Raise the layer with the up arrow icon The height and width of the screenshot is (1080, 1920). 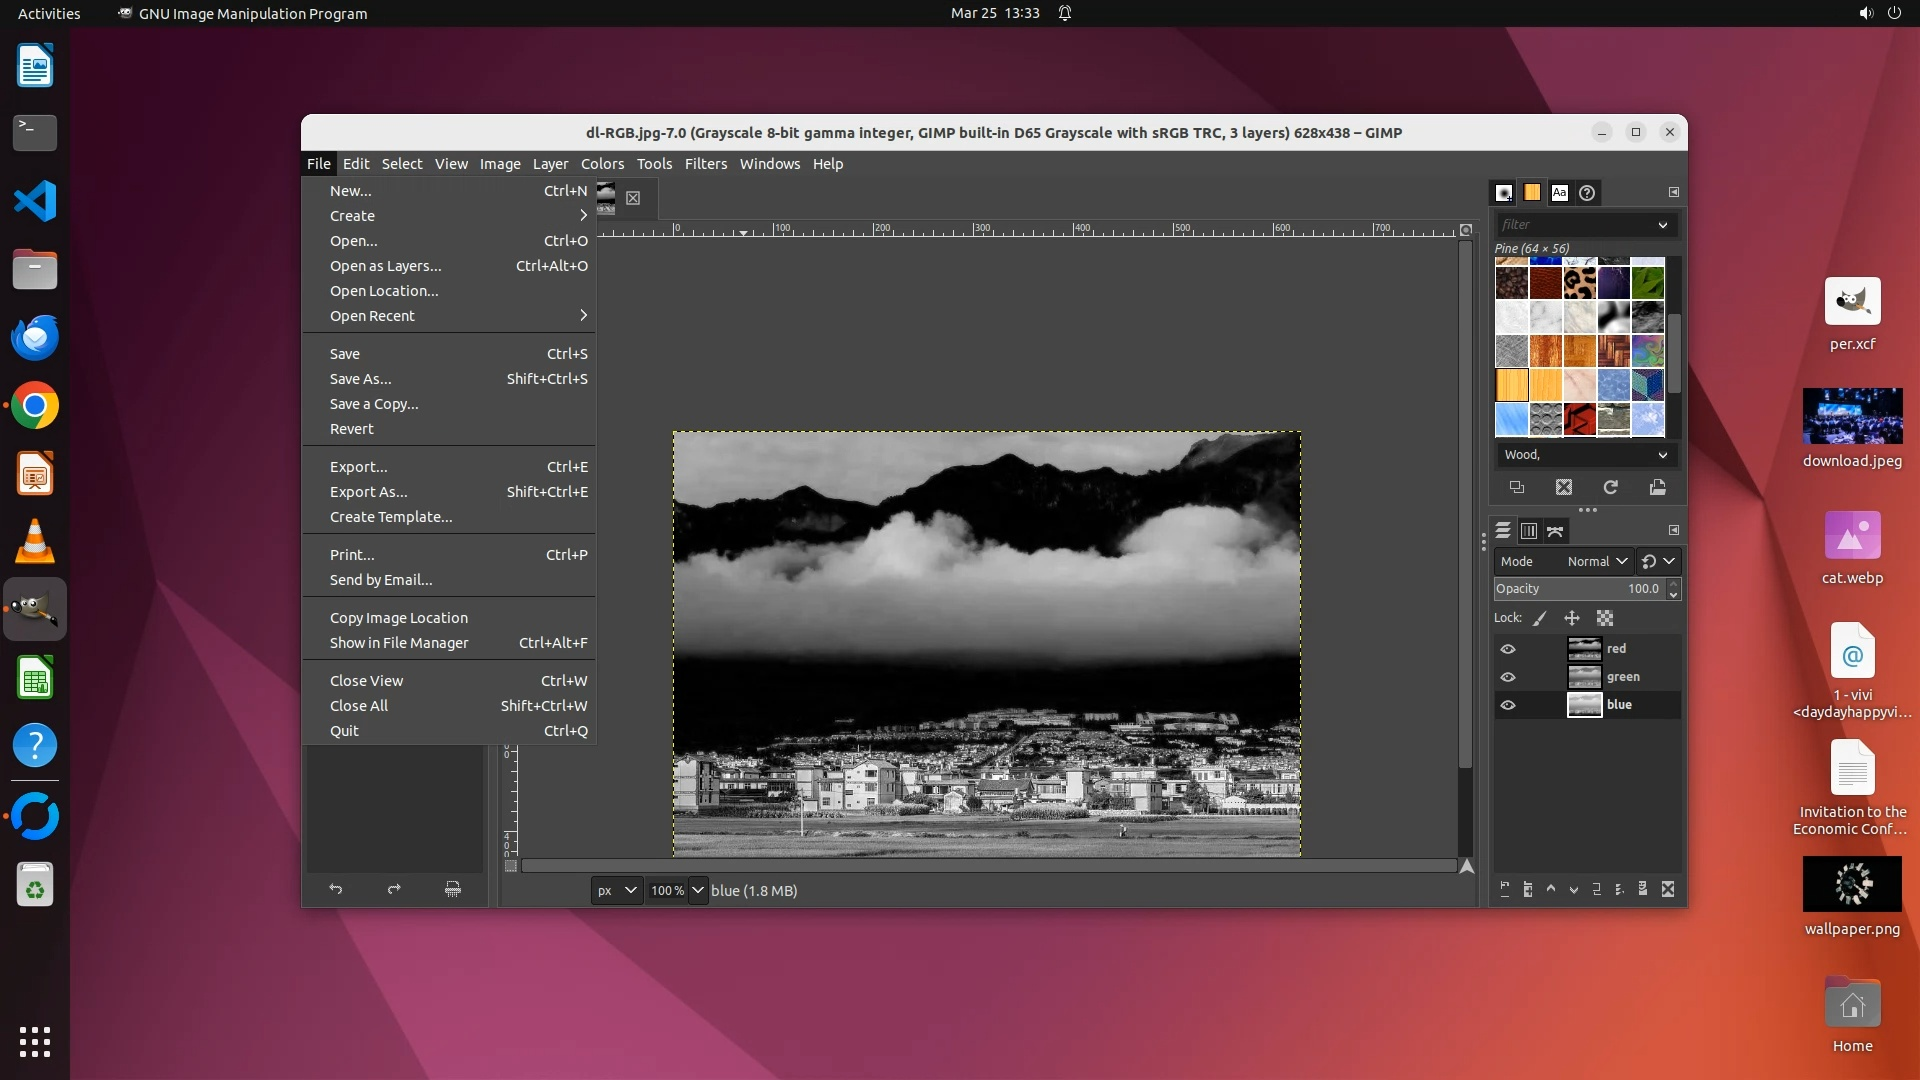(1550, 889)
